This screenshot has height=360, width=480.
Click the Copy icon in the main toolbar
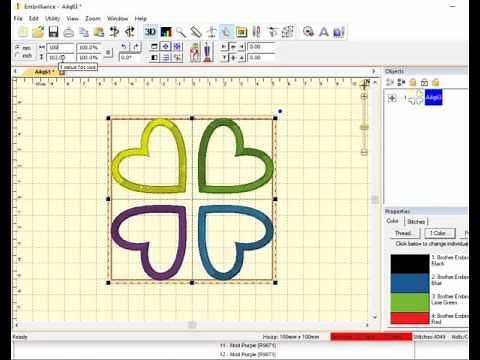click(84, 32)
